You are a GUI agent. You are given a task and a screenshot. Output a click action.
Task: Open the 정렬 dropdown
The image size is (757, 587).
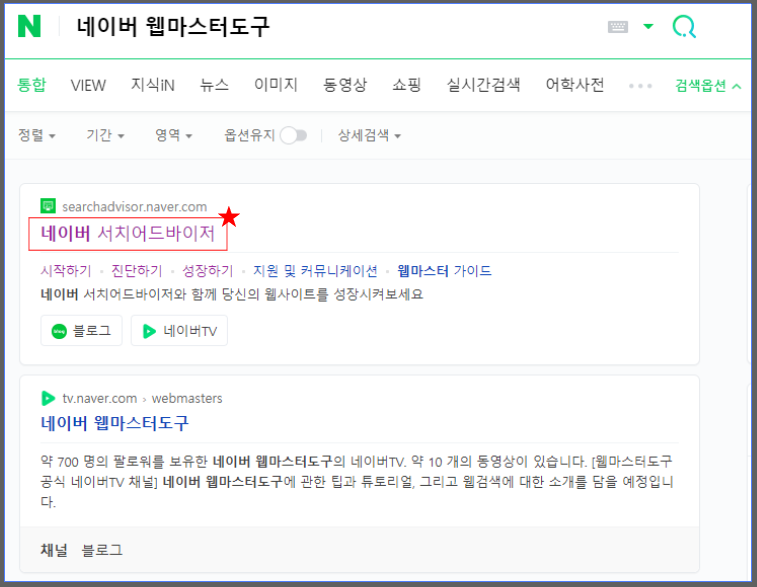pos(37,135)
